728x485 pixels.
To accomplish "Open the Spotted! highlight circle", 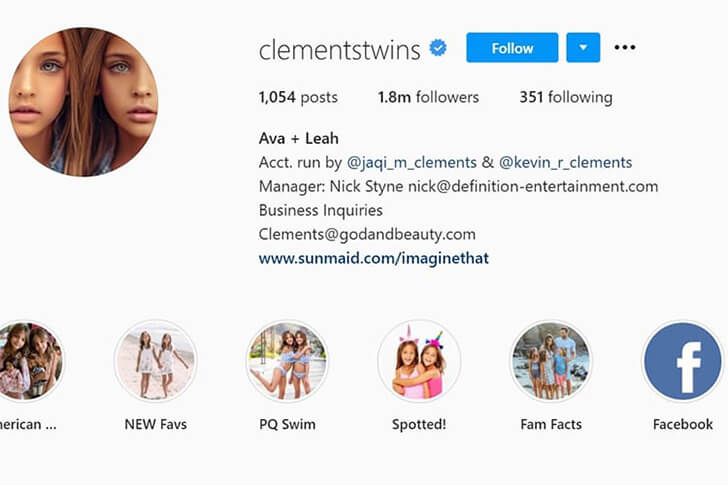I will coord(419,361).
